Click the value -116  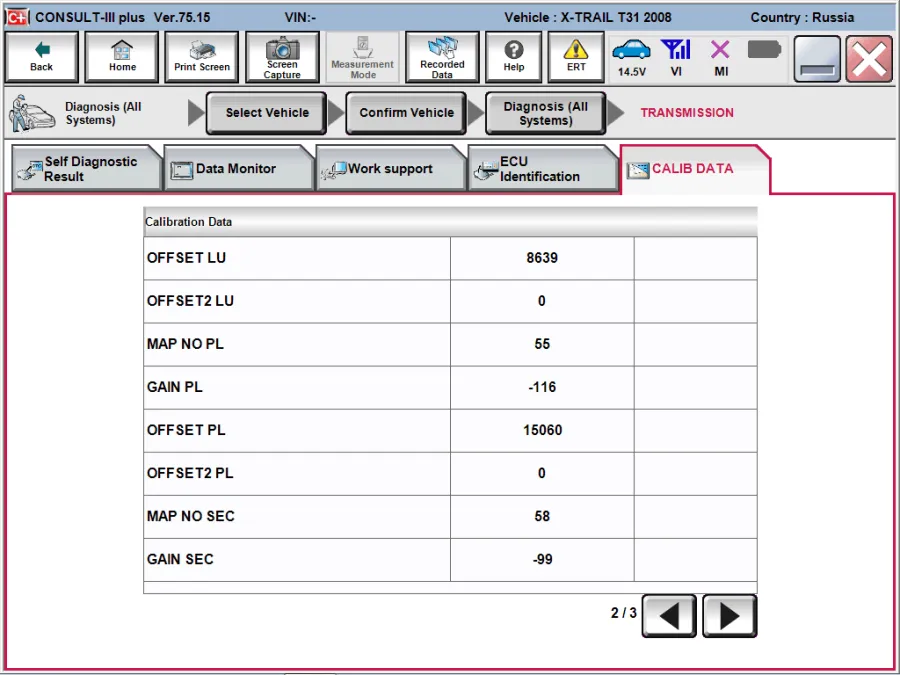click(x=542, y=387)
